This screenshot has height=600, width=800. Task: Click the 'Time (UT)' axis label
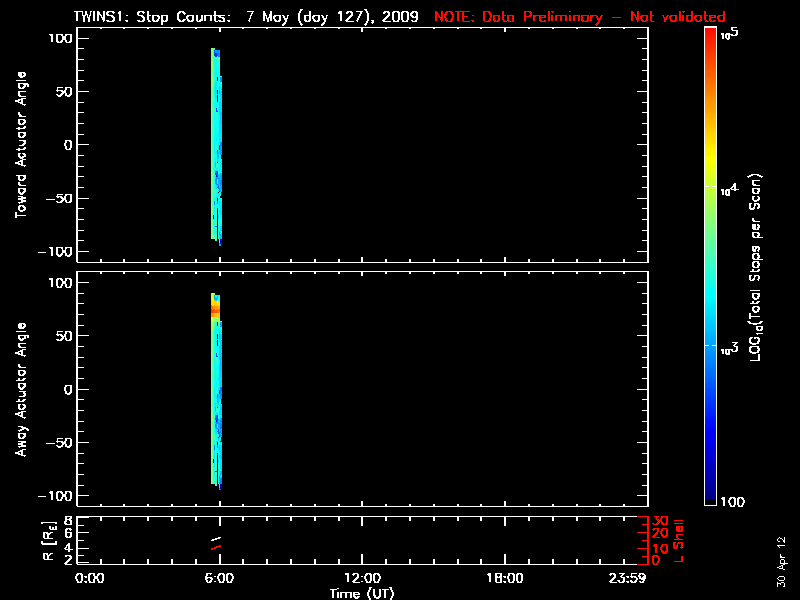coord(361,593)
